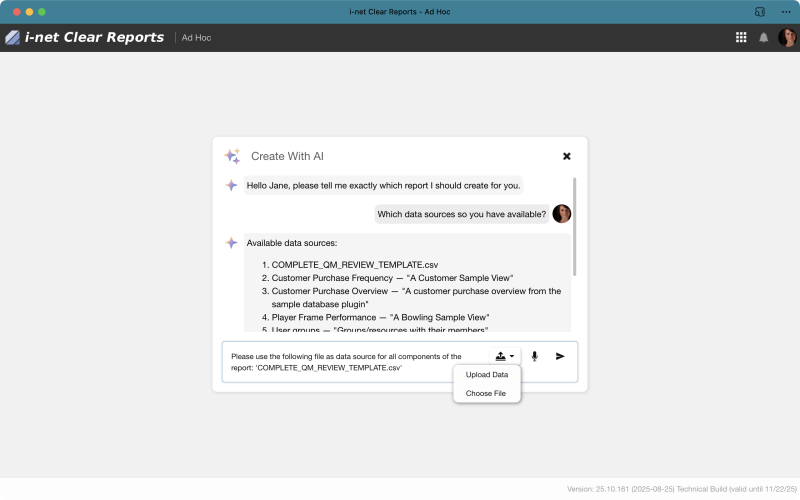
Task: Click the sparkle icon beside Create With AI
Action: pyautogui.click(x=232, y=156)
